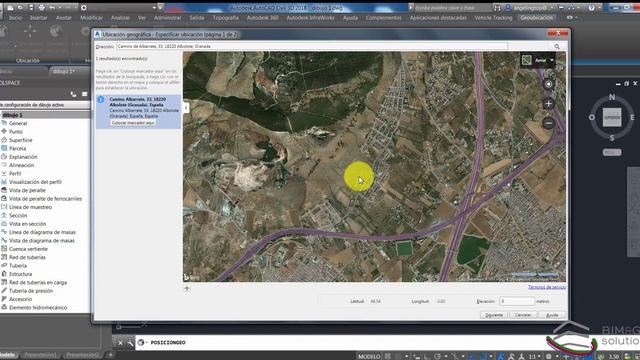Close the command line with its X icon
The image size is (640, 360).
pyautogui.click(x=120, y=343)
